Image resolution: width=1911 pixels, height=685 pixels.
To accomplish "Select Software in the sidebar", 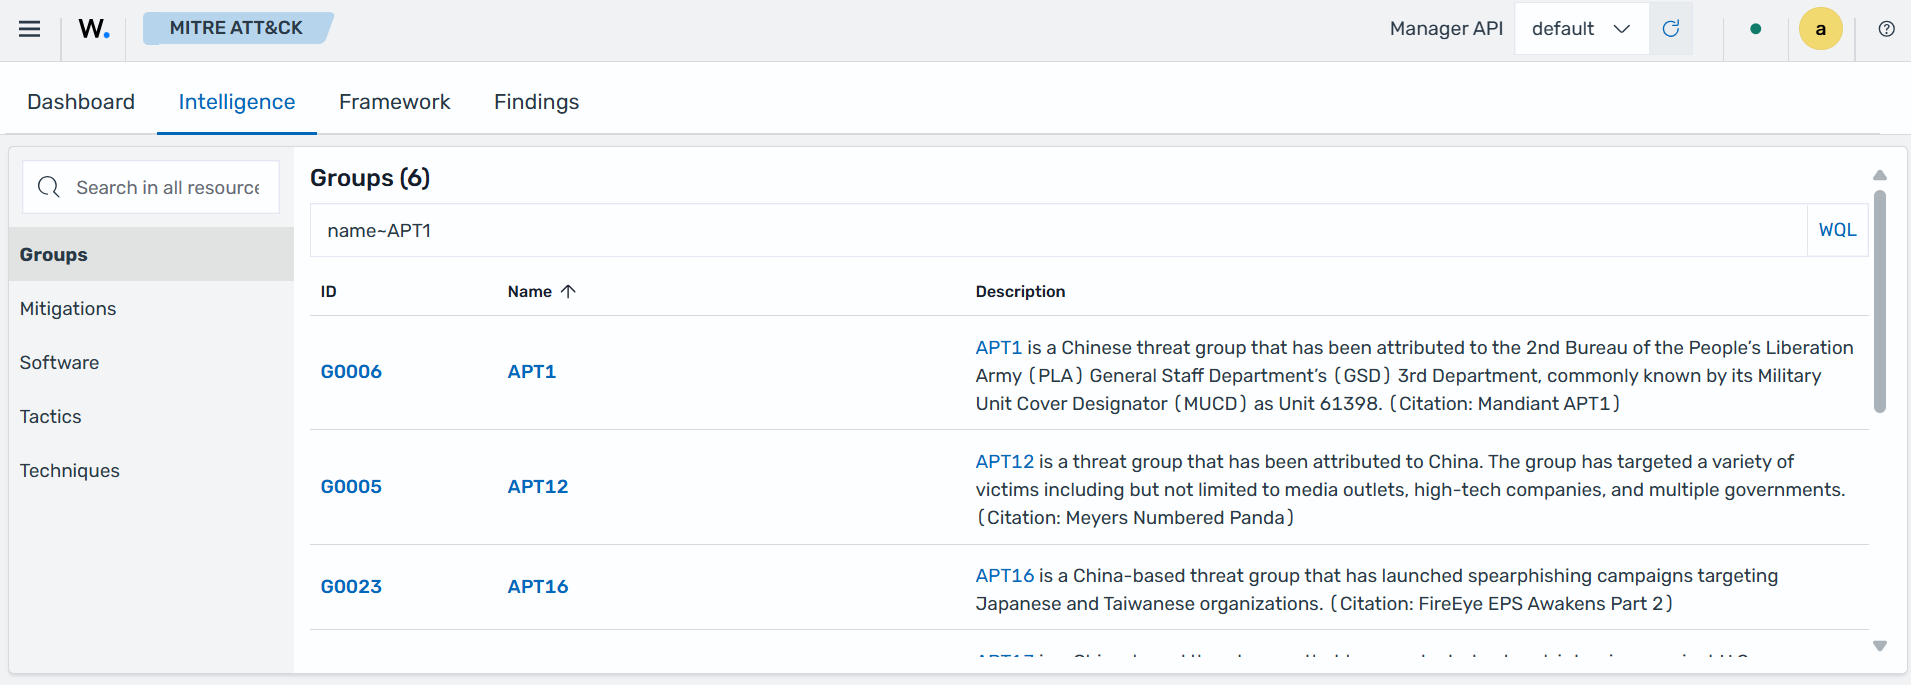I will click(x=152, y=363).
